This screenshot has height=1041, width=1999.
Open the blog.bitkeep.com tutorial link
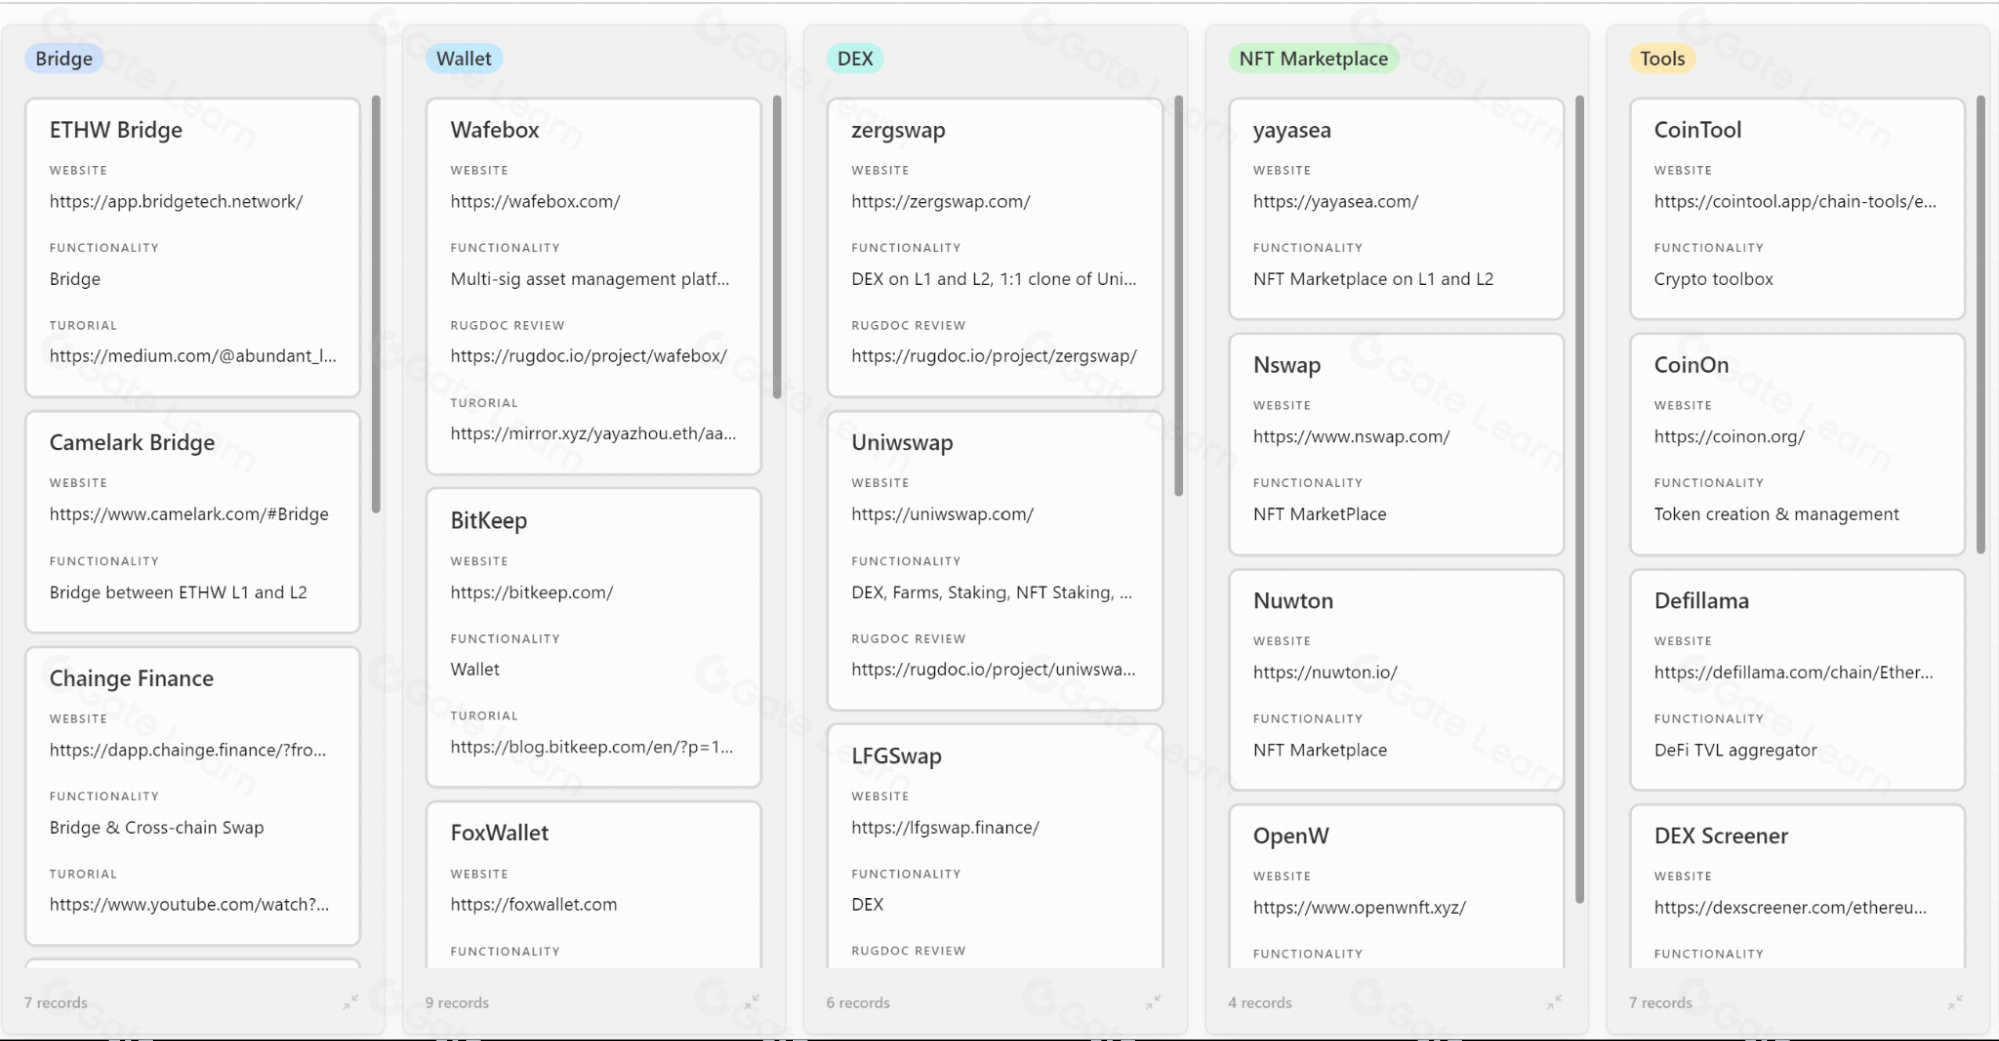[x=592, y=747]
